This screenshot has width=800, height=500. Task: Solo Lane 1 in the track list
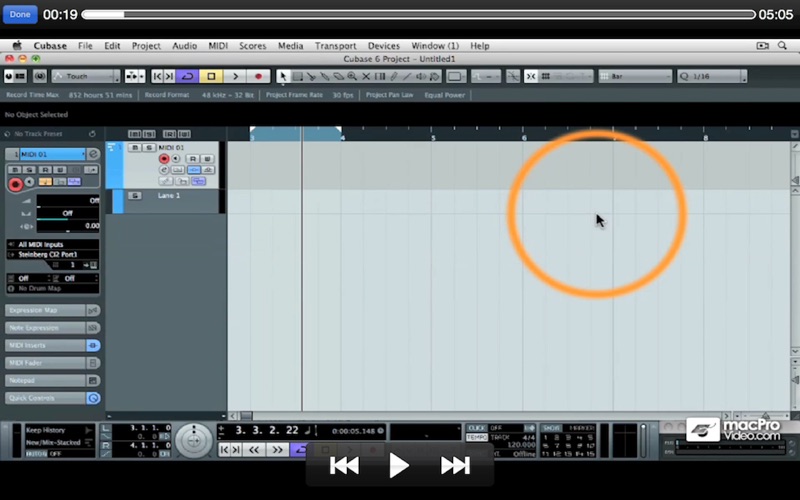(x=135, y=196)
